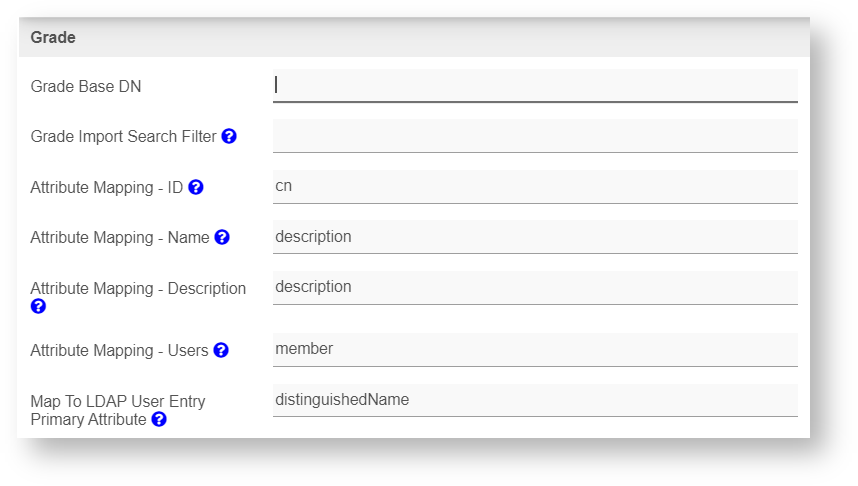The height and width of the screenshot is (486, 858).
Task: Click the Attribute Mapping - ID label
Action: point(107,187)
